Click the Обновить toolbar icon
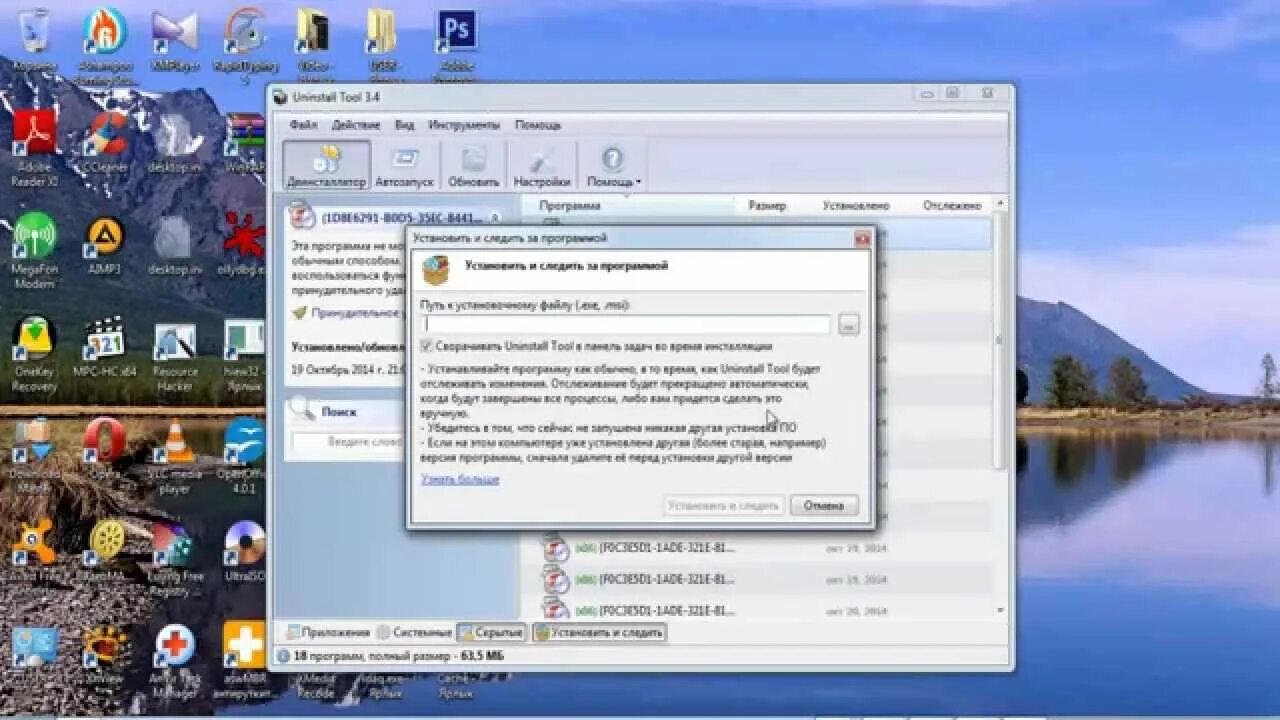The width and height of the screenshot is (1280, 720). coord(473,165)
